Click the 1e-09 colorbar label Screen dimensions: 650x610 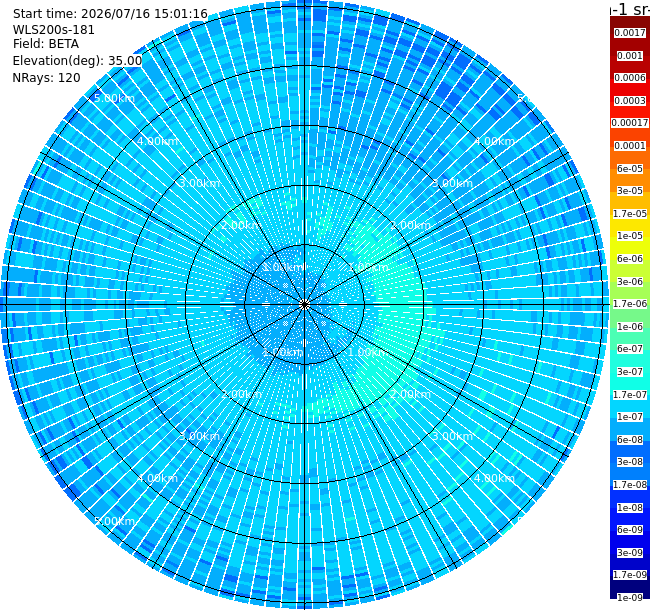(x=630, y=598)
